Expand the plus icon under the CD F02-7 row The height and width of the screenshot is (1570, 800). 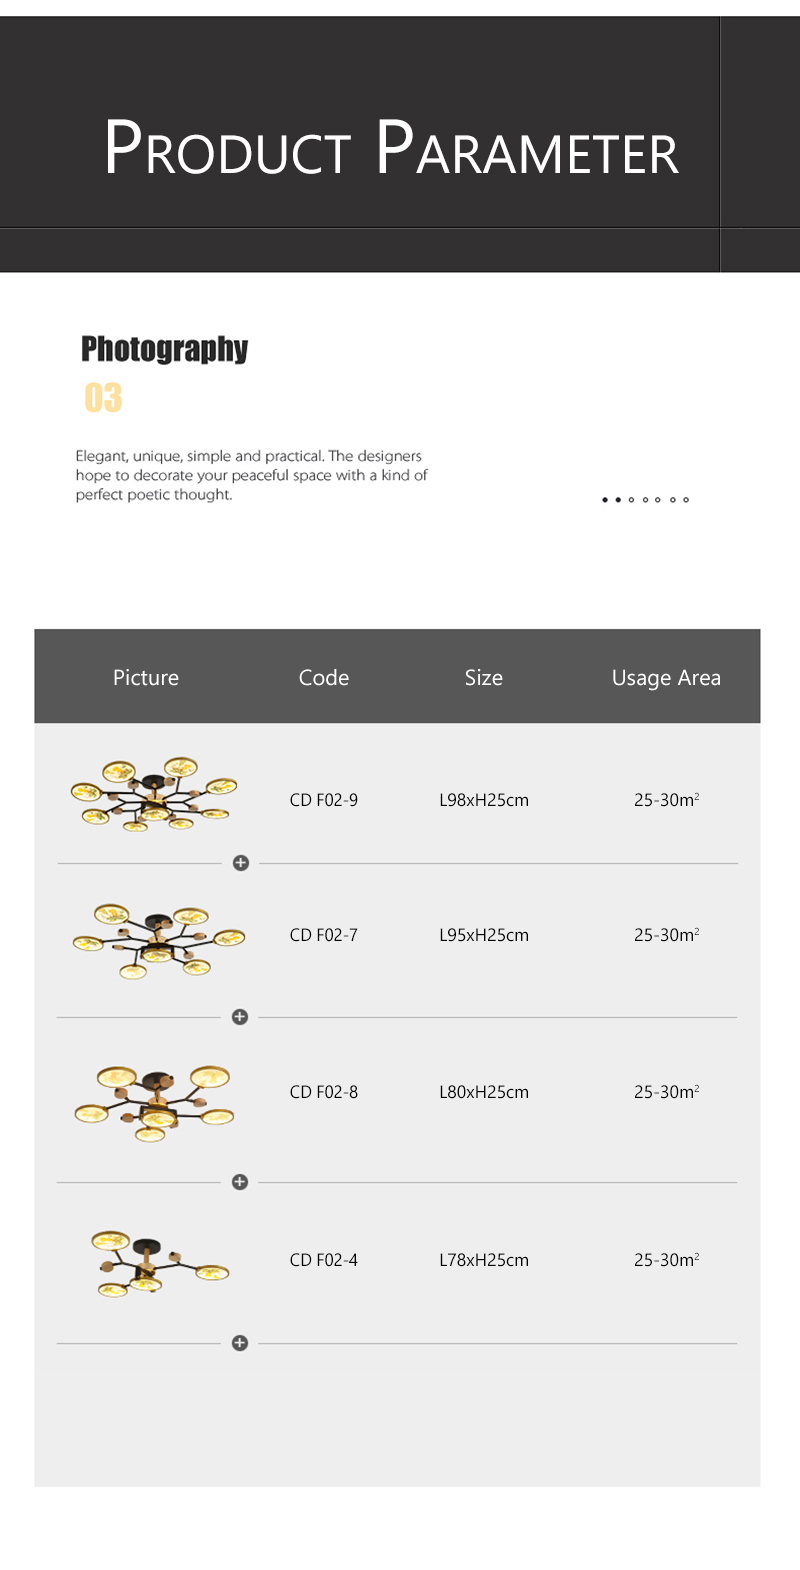240,1017
